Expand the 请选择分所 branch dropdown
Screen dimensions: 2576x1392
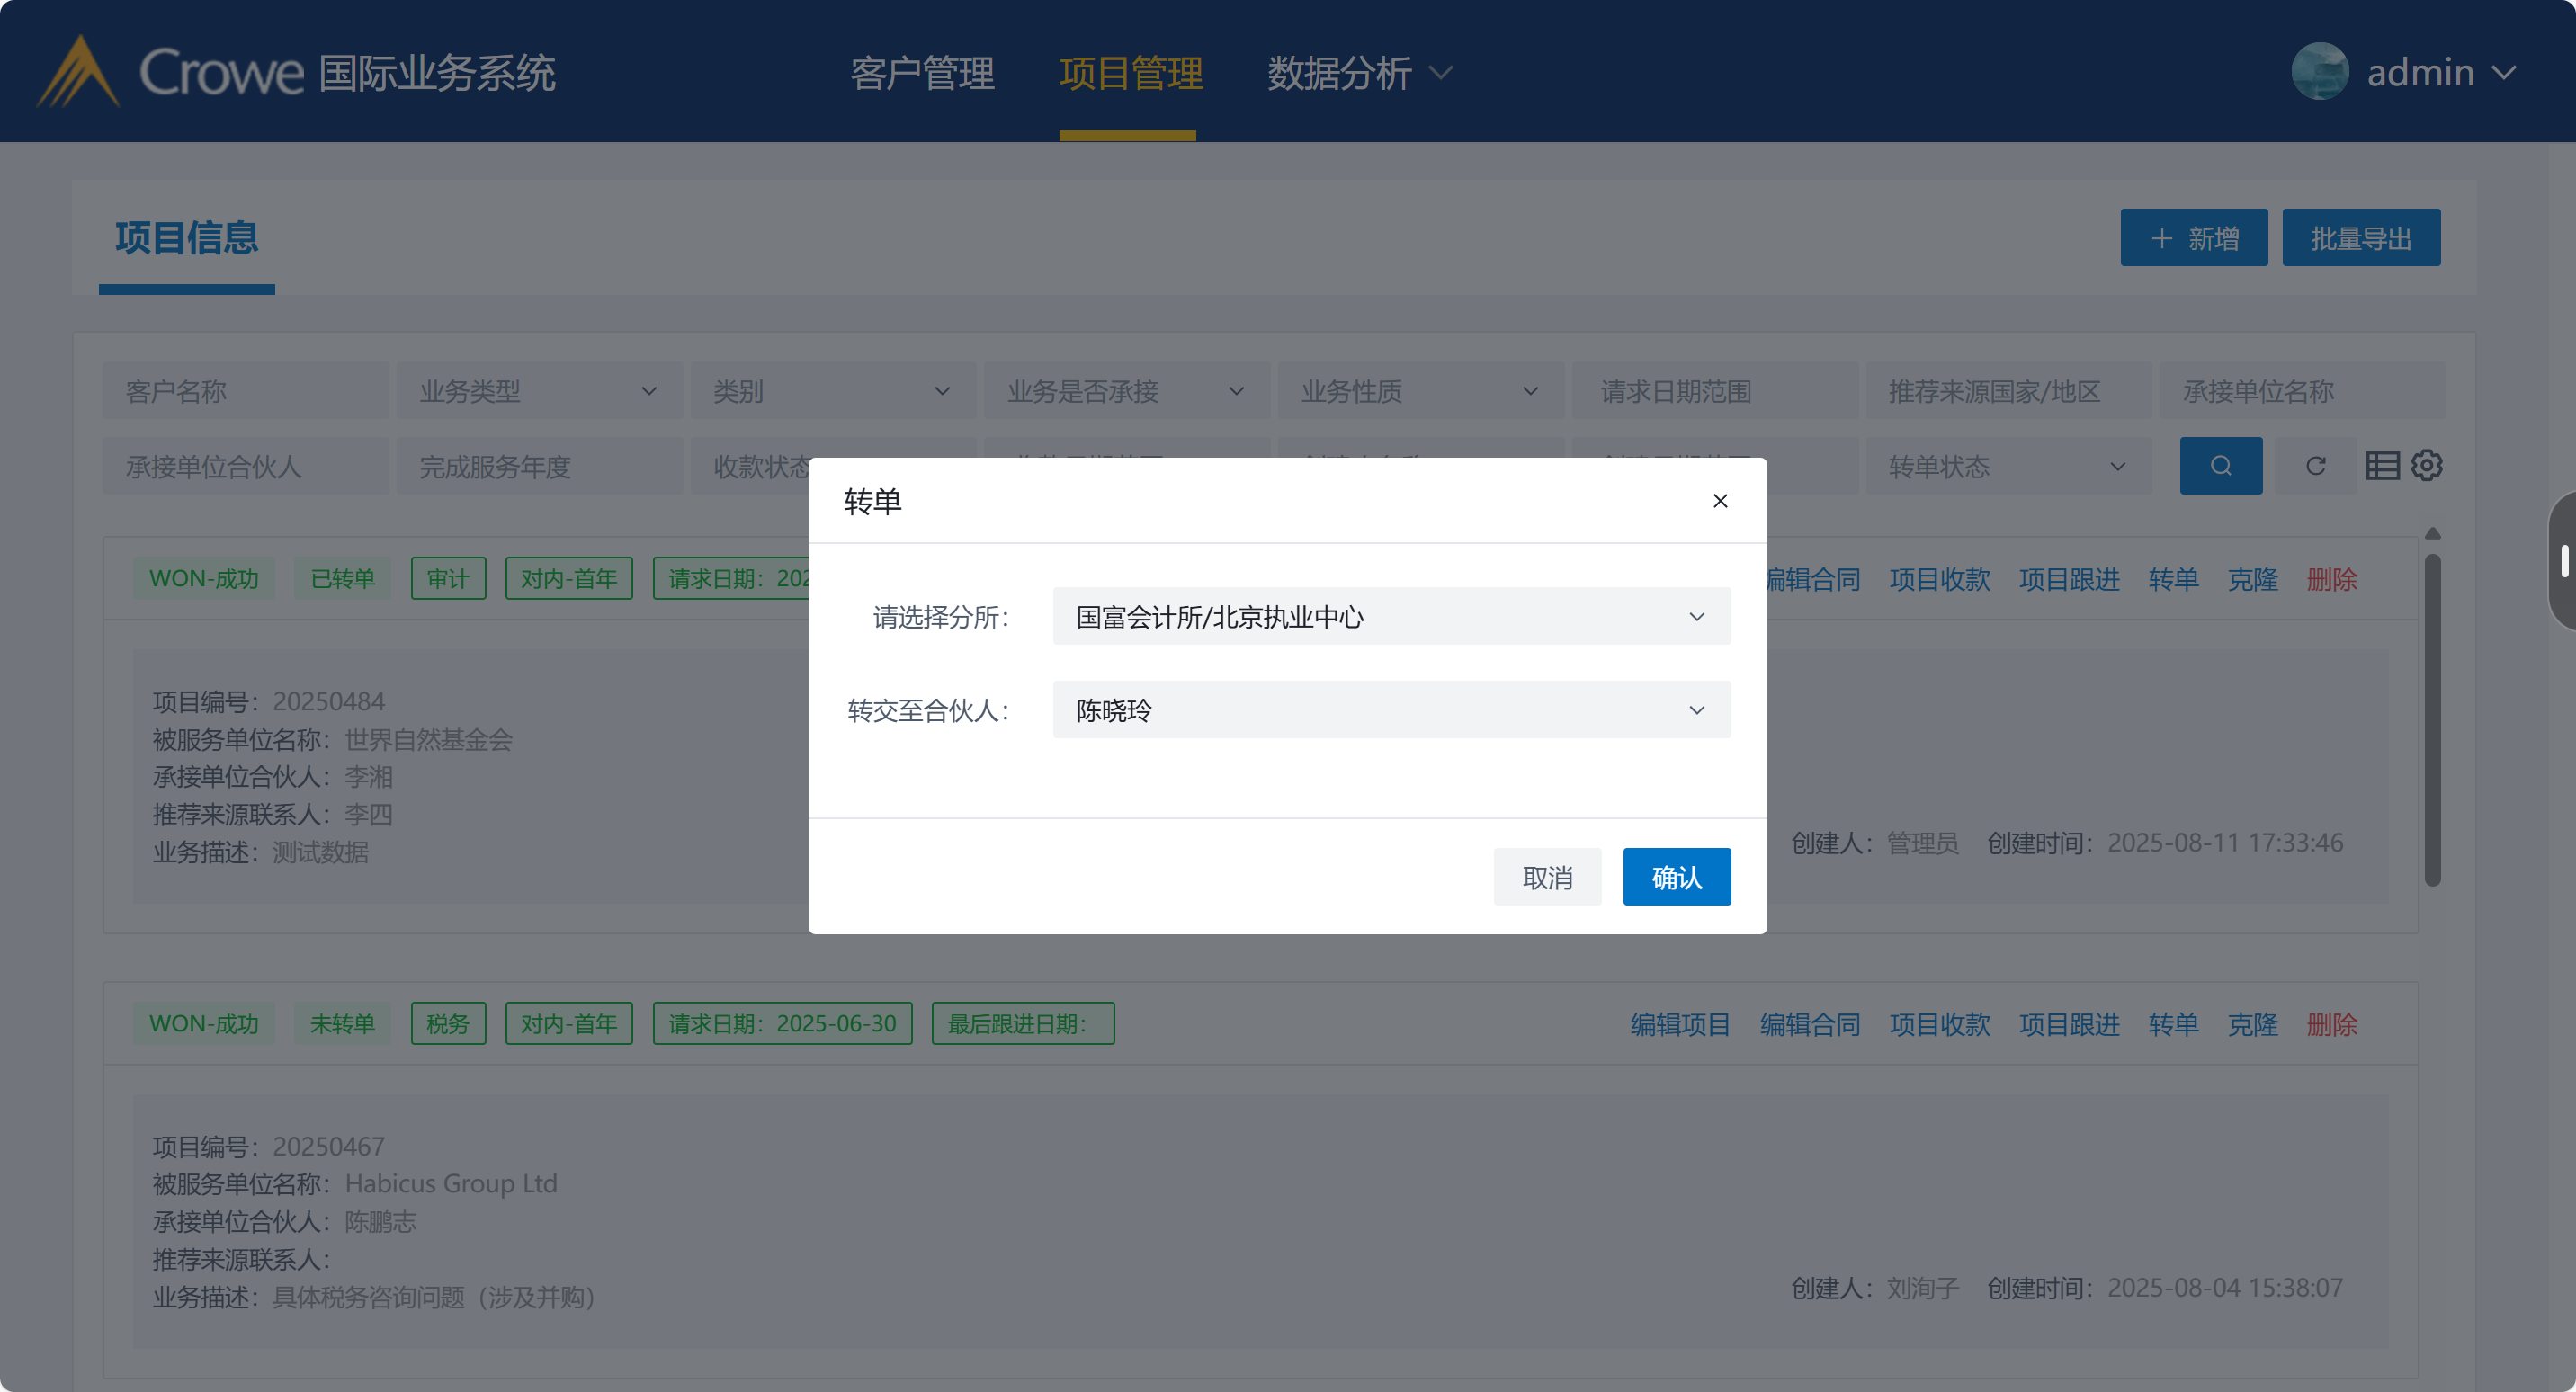click(x=1391, y=617)
